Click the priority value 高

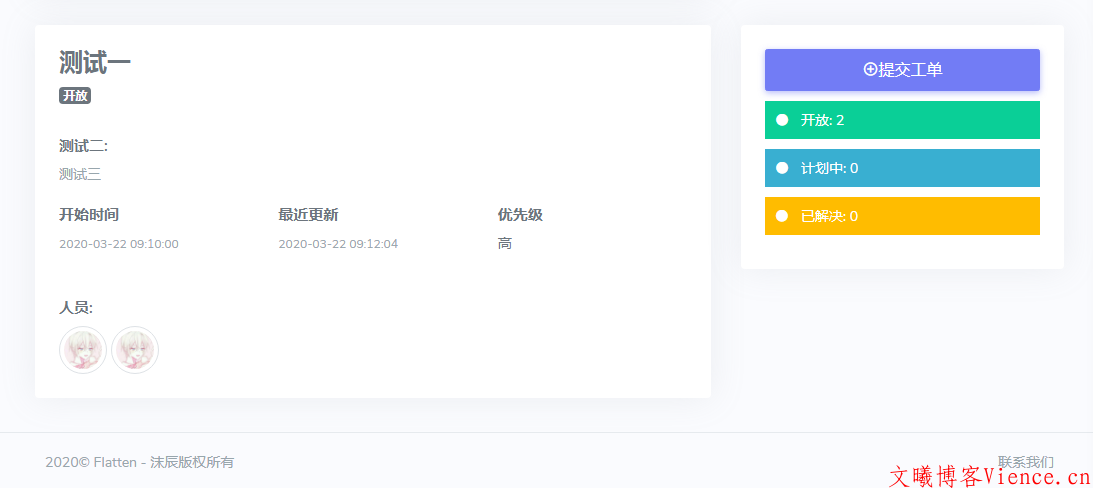(505, 244)
